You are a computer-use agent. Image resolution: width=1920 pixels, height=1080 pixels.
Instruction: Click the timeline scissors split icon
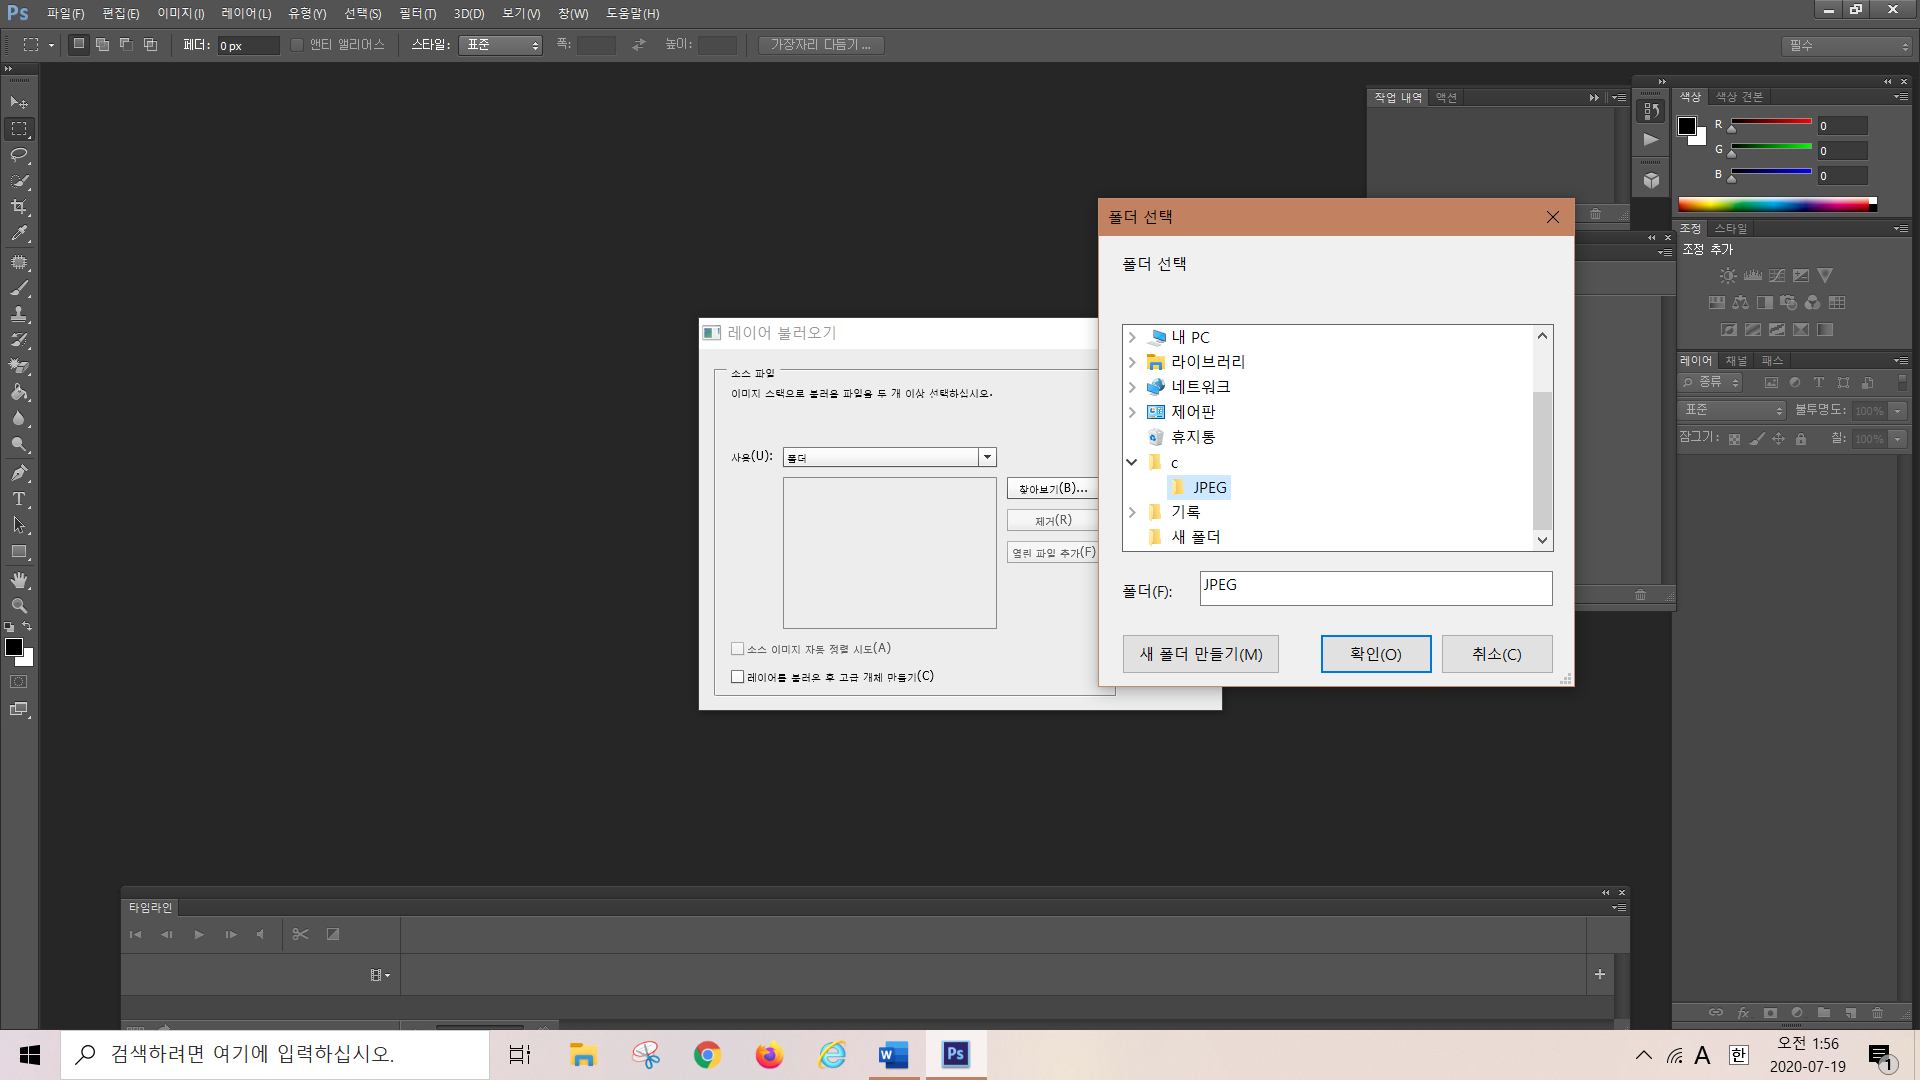[x=300, y=934]
